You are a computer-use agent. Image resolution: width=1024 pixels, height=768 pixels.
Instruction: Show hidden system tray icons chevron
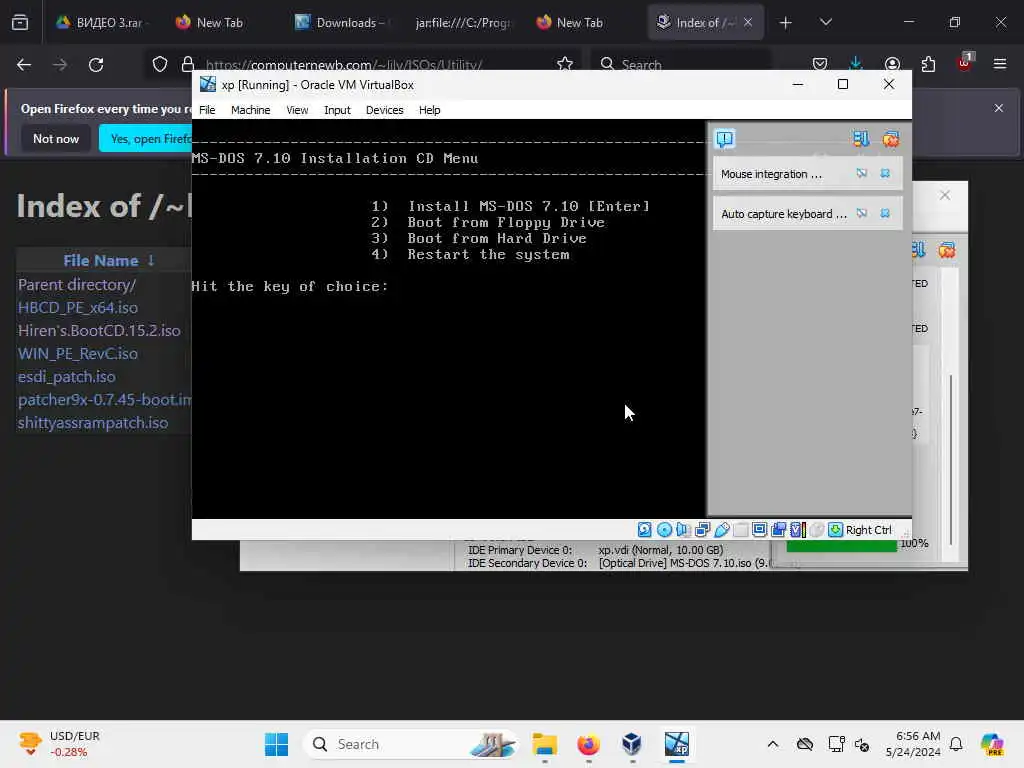click(773, 744)
